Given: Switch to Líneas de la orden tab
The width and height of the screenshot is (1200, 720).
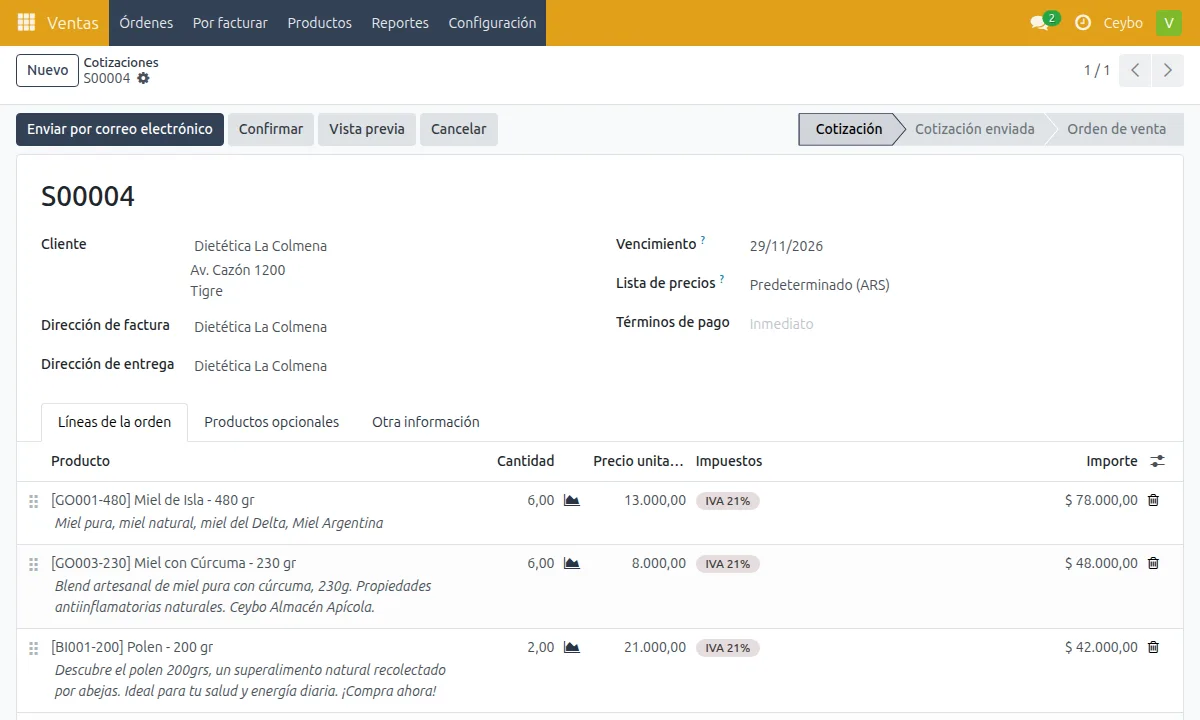Looking at the screenshot, I should [x=114, y=422].
